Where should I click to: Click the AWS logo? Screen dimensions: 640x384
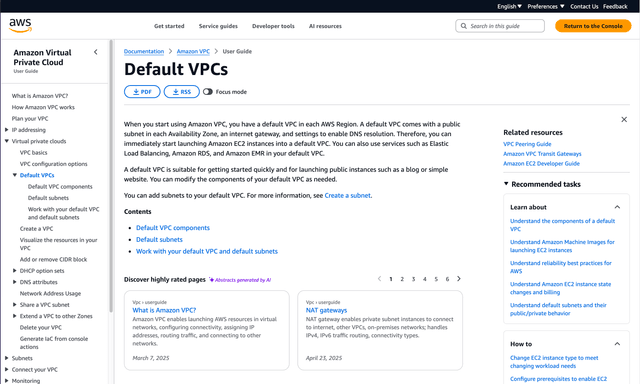20,25
